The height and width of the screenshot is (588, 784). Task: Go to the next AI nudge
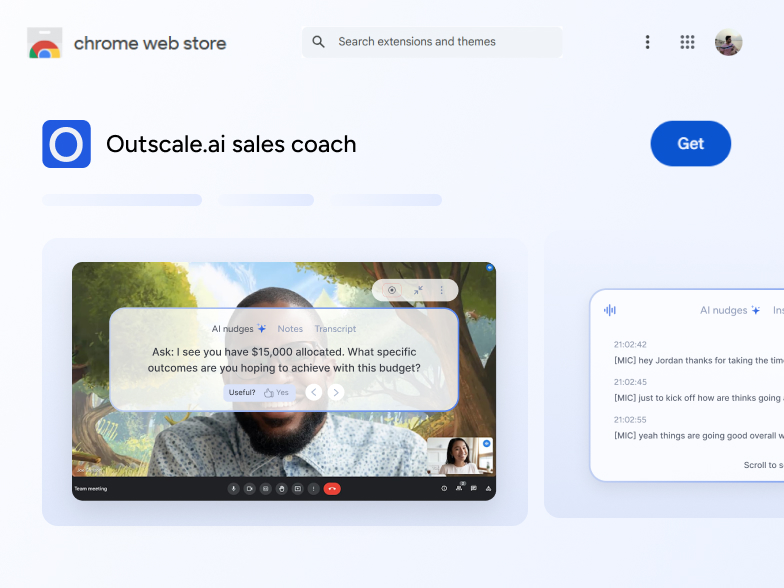coord(336,393)
